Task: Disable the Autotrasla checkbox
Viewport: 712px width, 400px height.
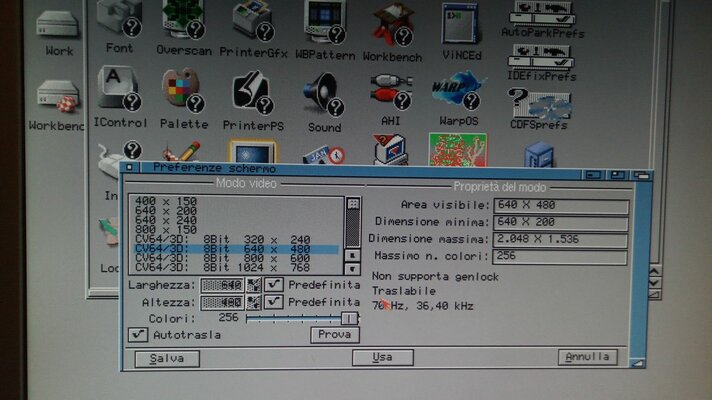Action: tap(139, 334)
